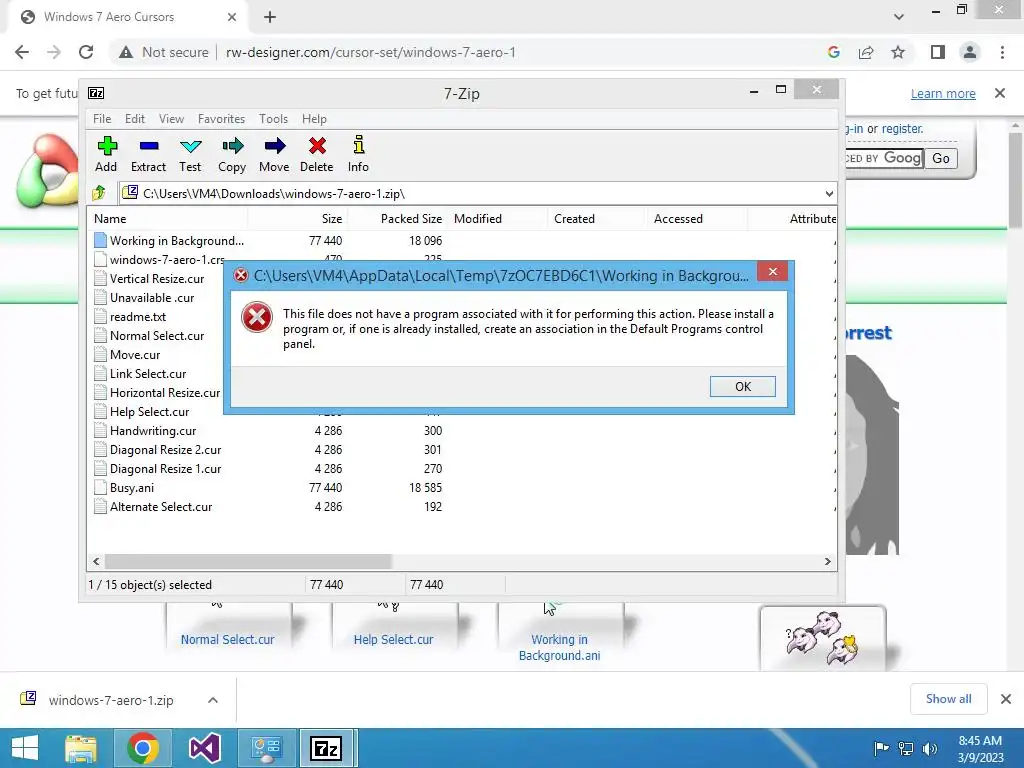
Task: Click the Copy toolbar icon in 7-Zip
Action: click(x=232, y=146)
